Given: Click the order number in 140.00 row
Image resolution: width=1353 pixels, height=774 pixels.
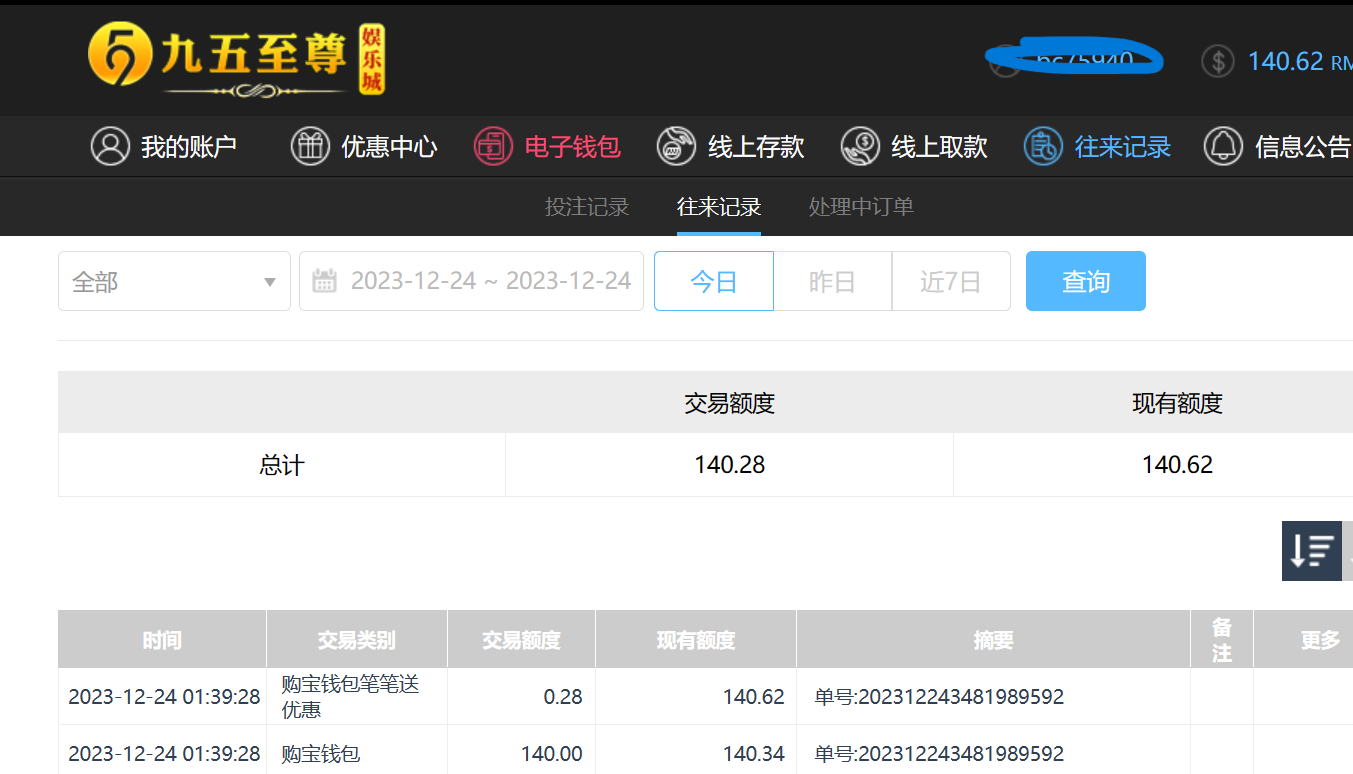Looking at the screenshot, I should click(939, 754).
